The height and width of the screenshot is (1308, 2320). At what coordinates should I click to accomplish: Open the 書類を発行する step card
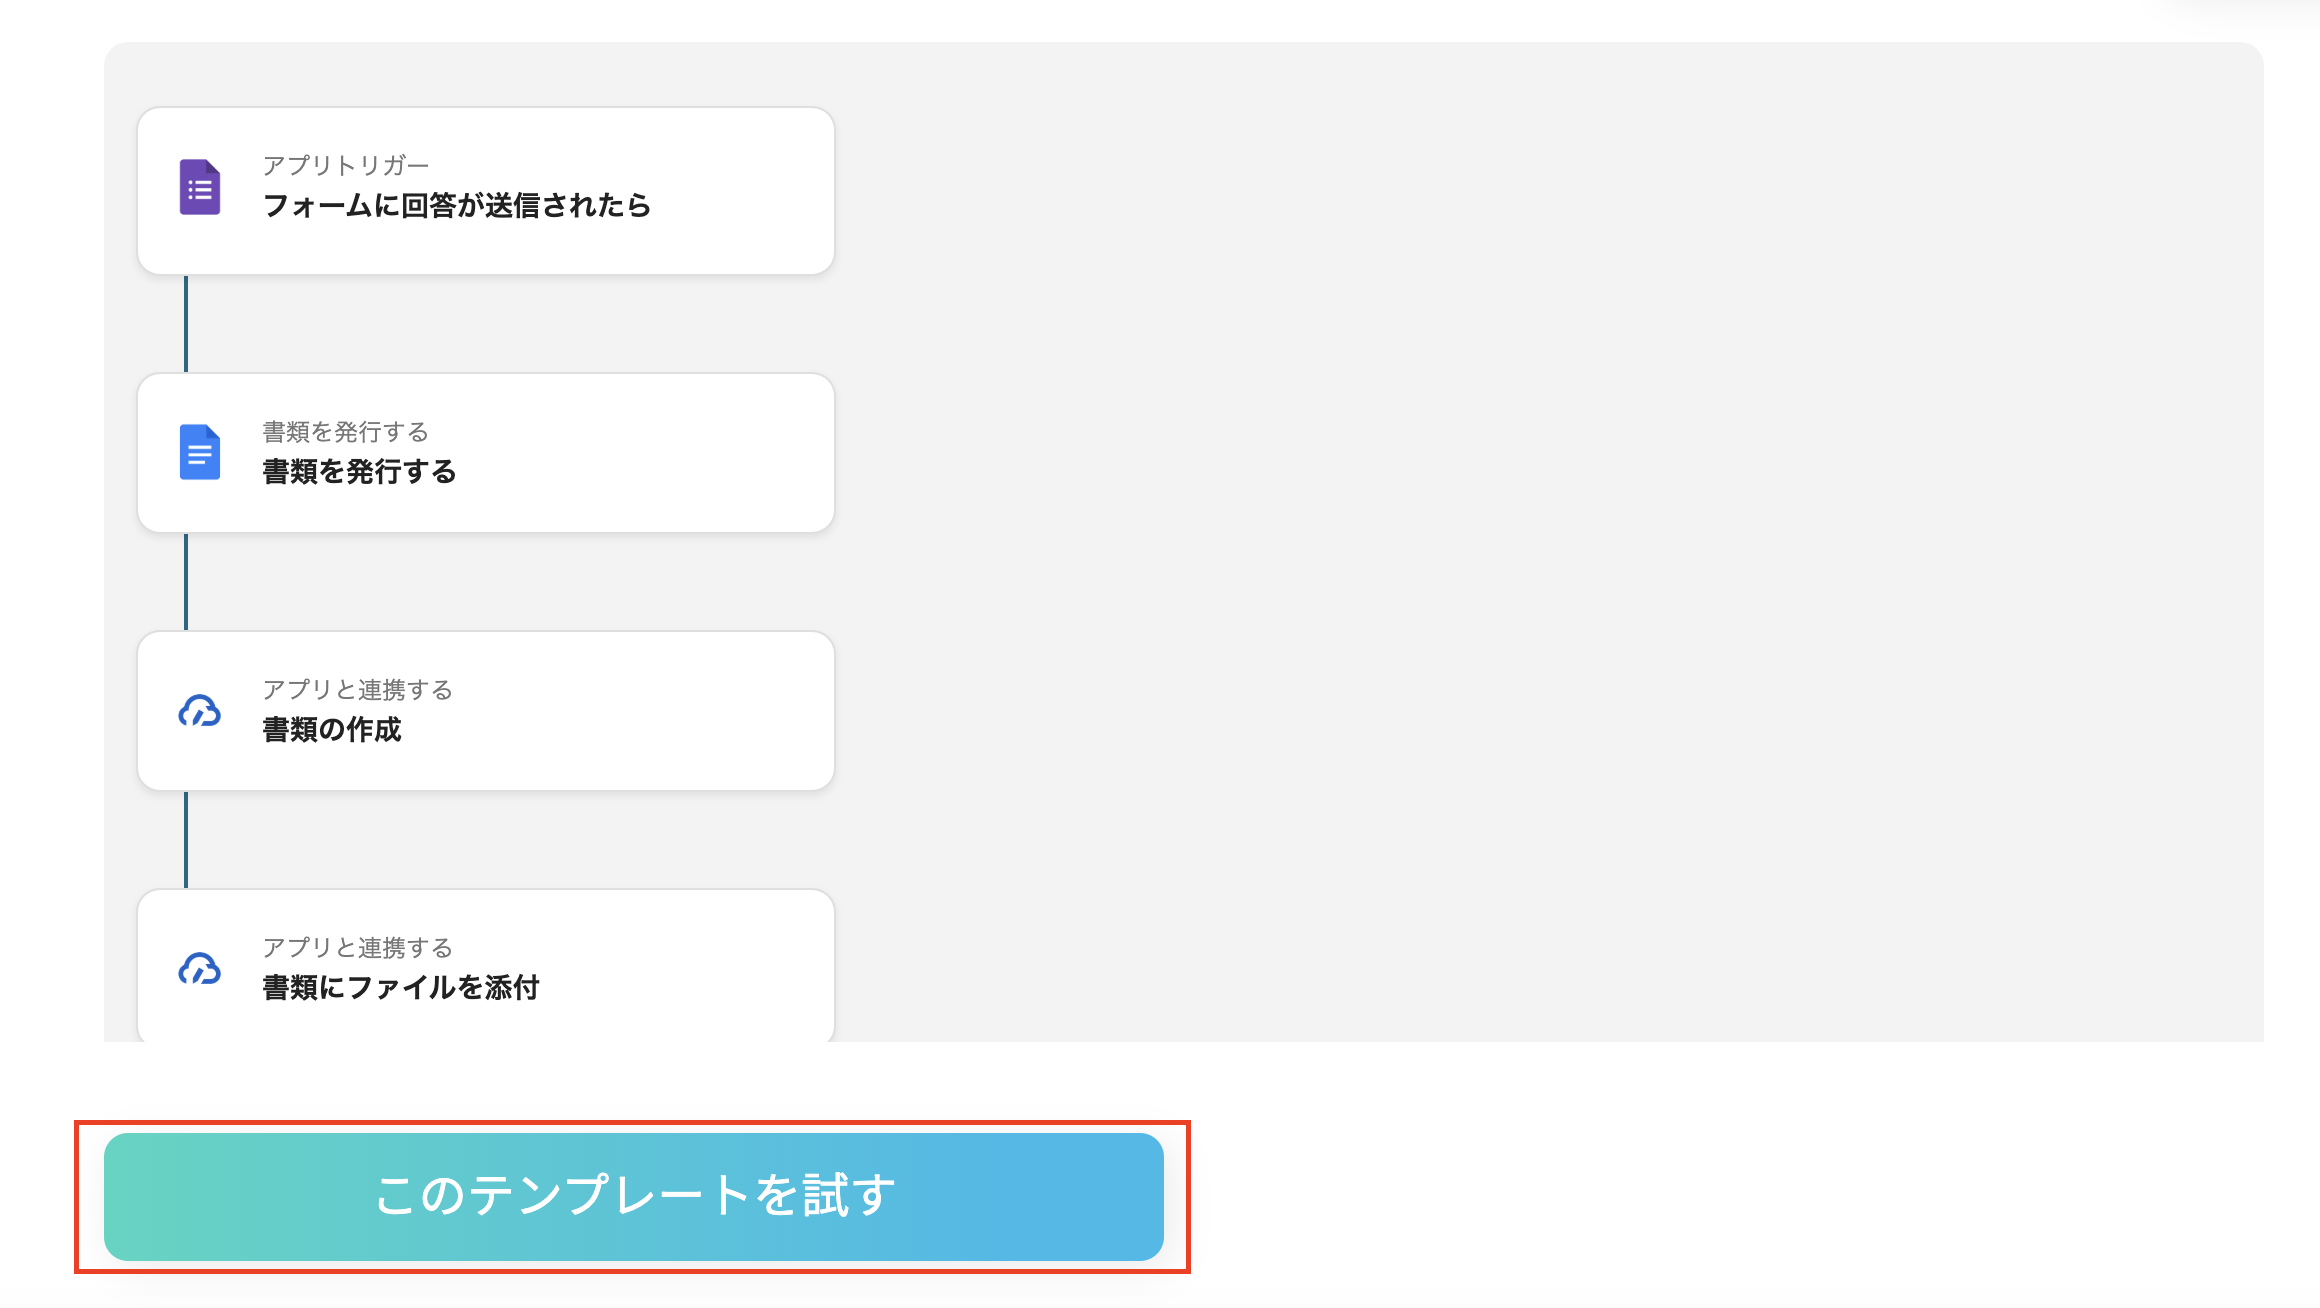[x=485, y=452]
